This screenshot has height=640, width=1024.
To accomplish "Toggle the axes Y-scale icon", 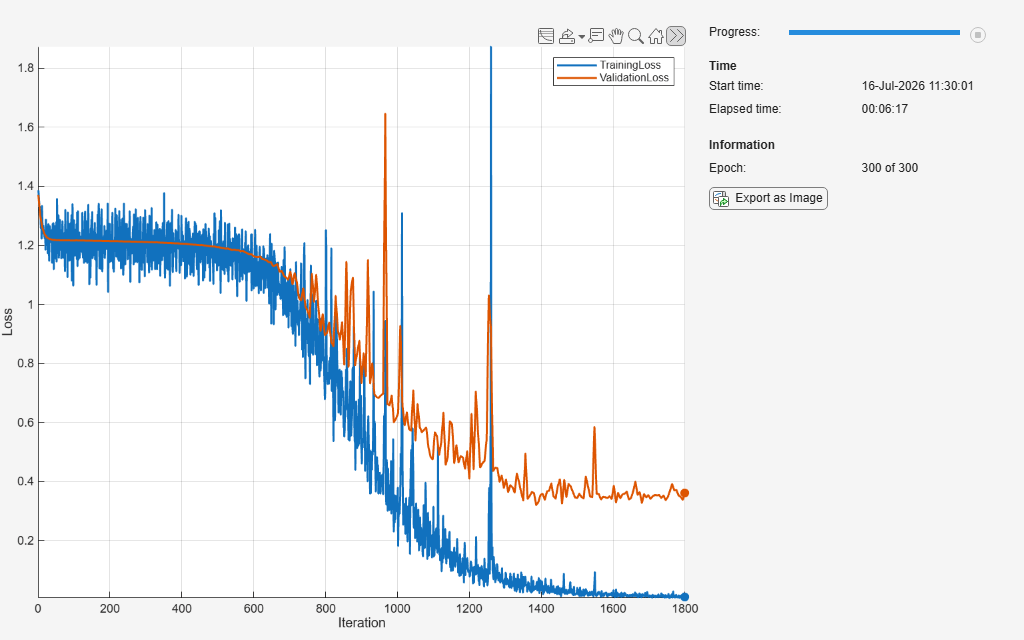I will (545, 36).
